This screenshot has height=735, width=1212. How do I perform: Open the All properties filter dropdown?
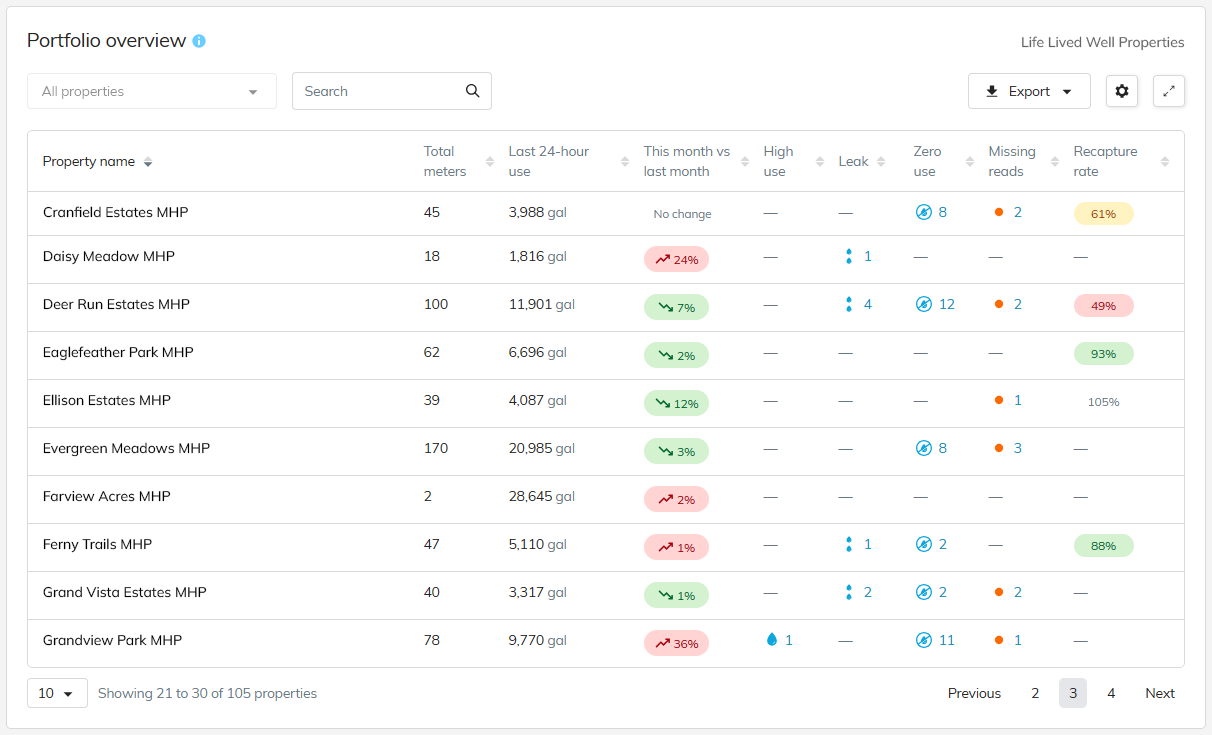151,91
